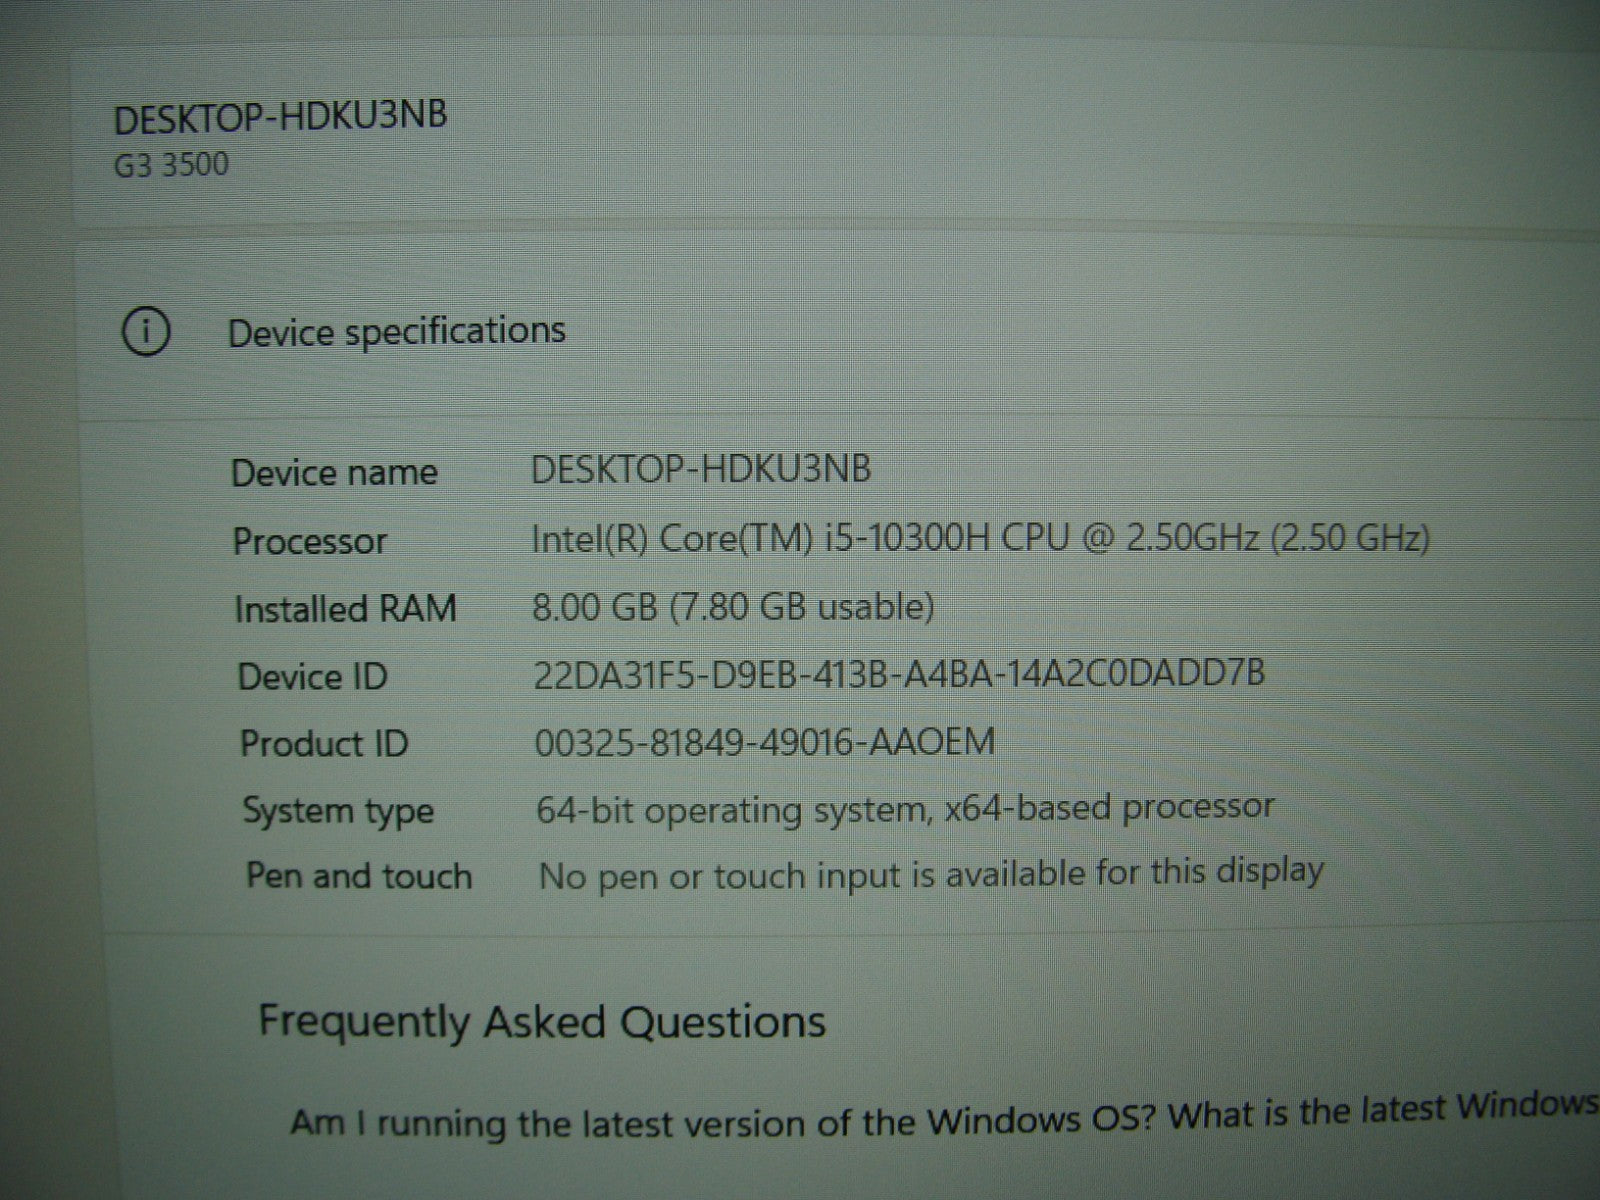
Task: Select the Processor label
Action: pyautogui.click(x=310, y=541)
